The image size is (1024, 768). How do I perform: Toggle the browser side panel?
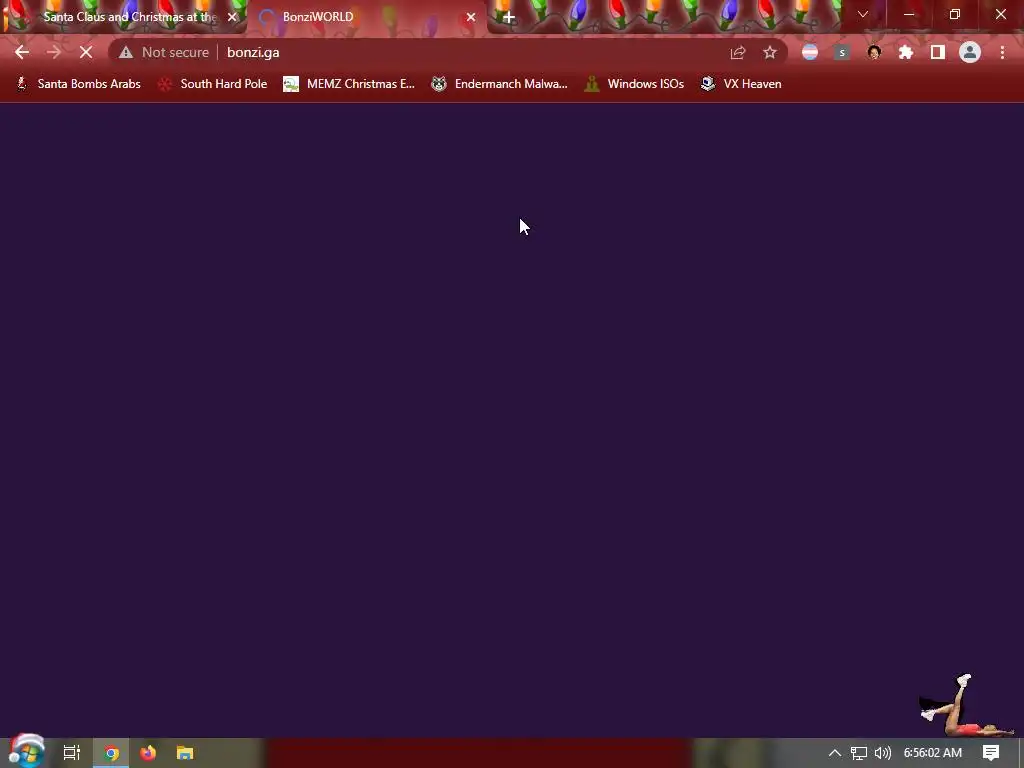pyautogui.click(x=938, y=52)
